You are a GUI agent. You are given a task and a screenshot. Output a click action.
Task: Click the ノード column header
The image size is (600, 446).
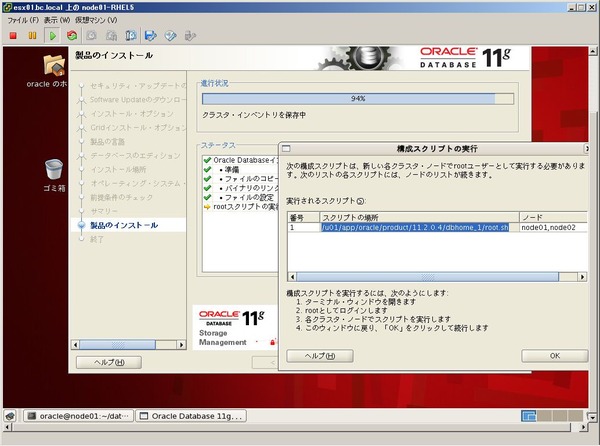[x=553, y=217]
